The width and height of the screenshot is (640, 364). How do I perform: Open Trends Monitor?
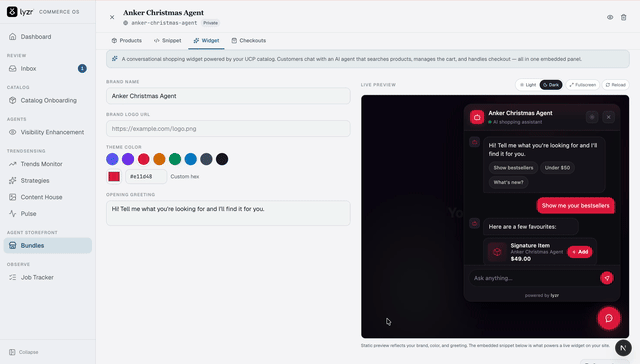pos(48,164)
